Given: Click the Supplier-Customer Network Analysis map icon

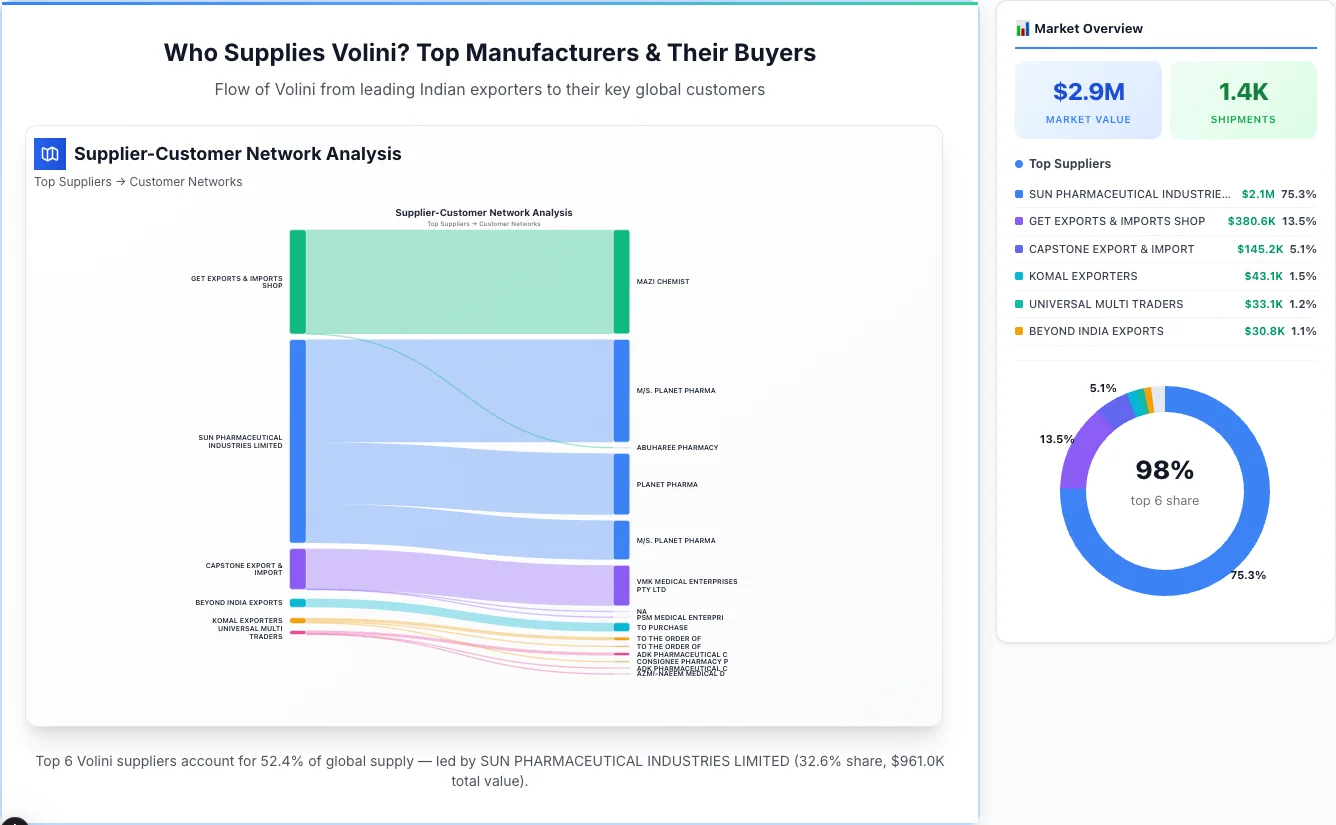Looking at the screenshot, I should click(x=49, y=154).
